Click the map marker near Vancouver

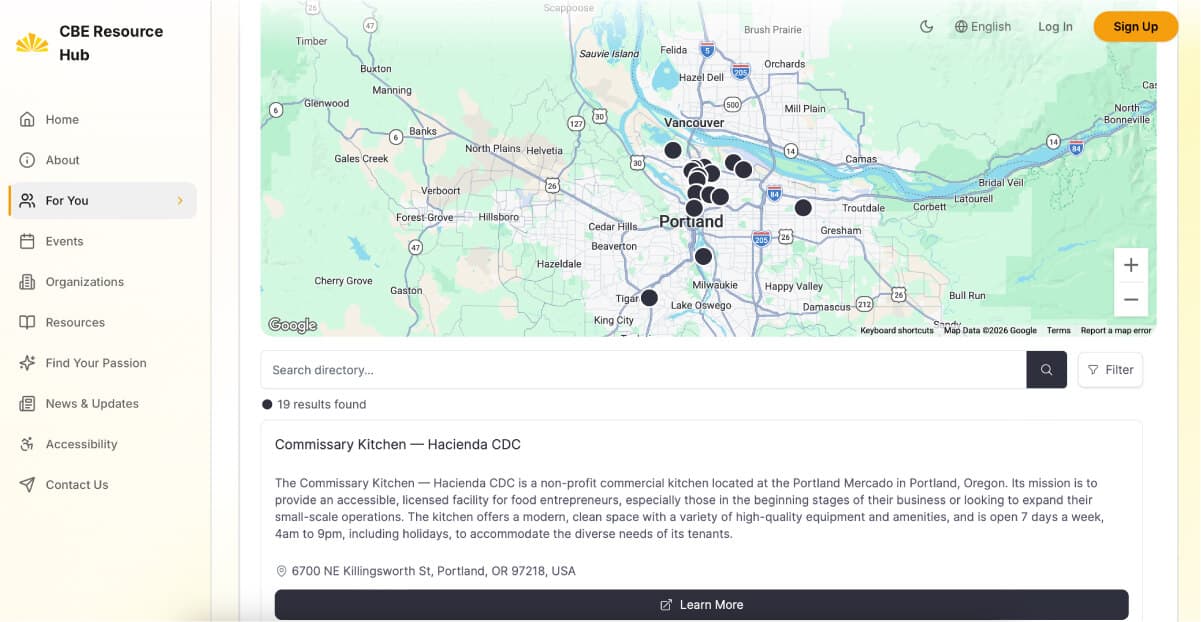coord(673,150)
